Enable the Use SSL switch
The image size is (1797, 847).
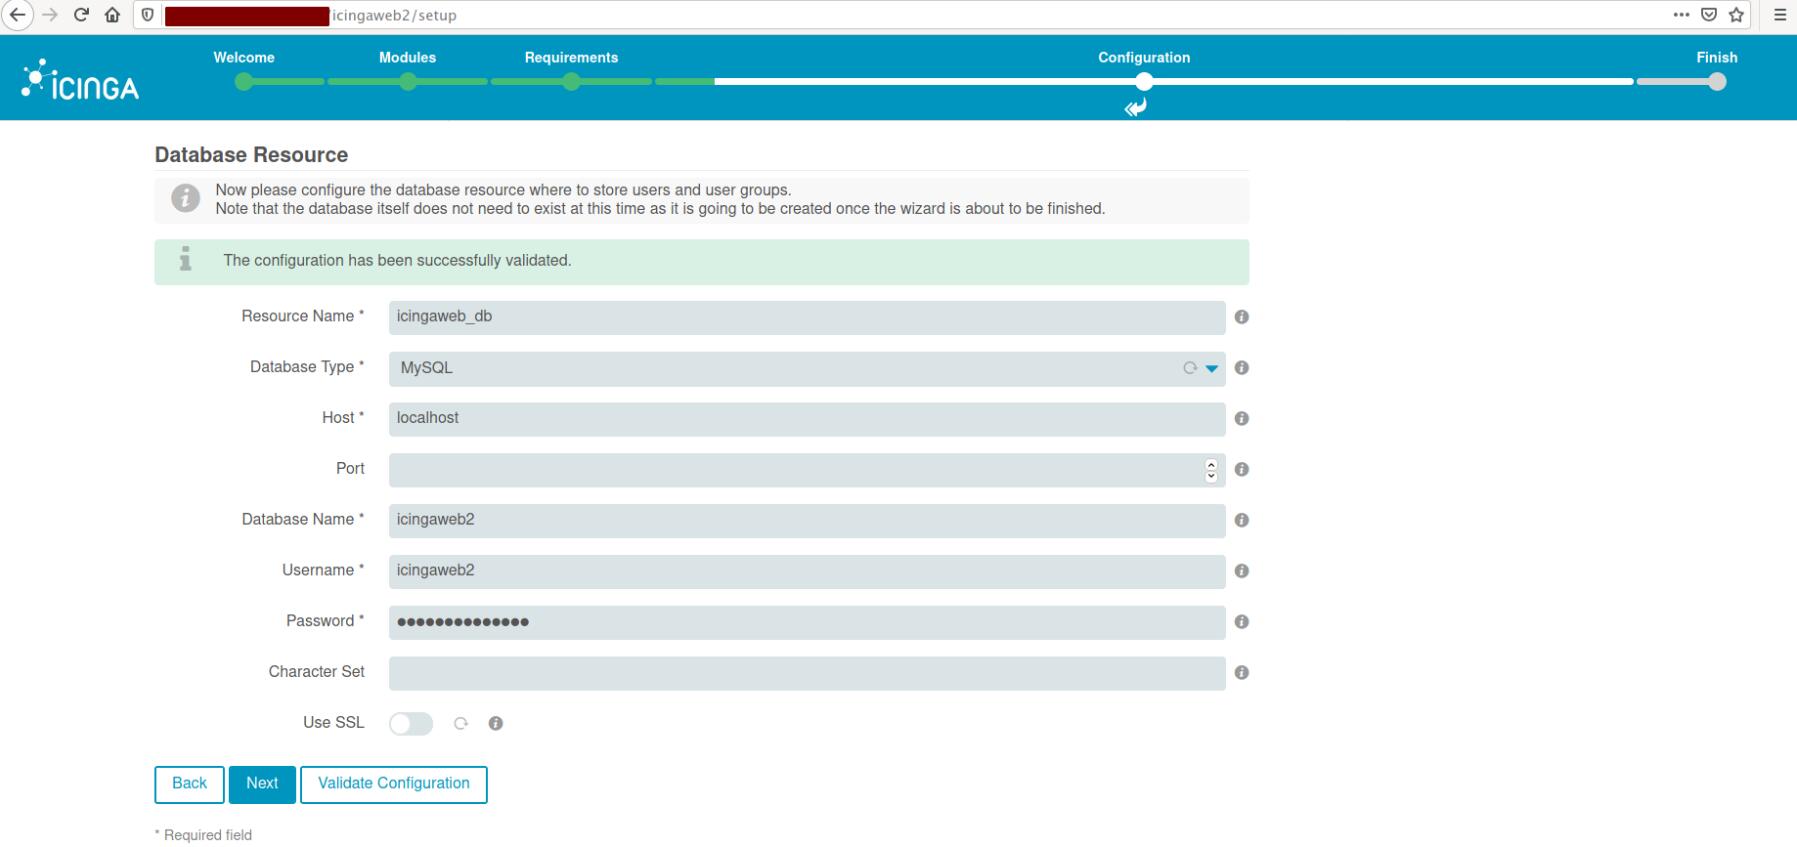coord(411,724)
